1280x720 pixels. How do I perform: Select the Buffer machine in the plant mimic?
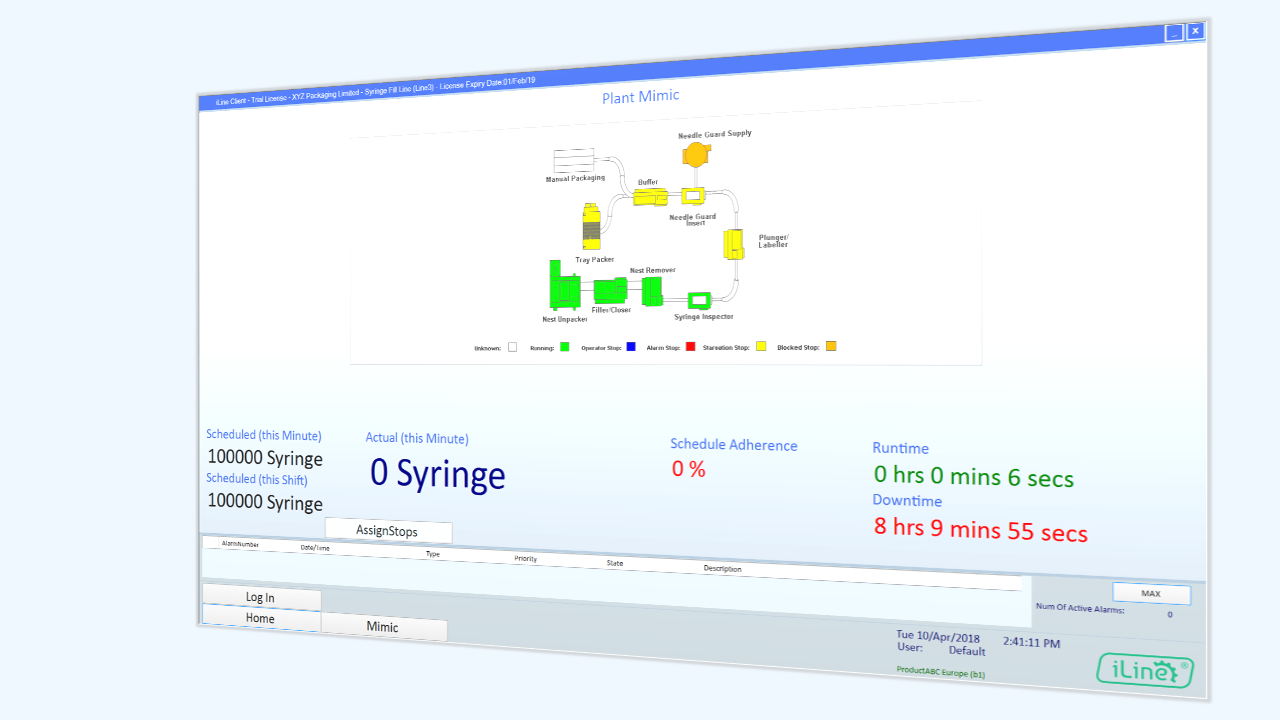(649, 197)
